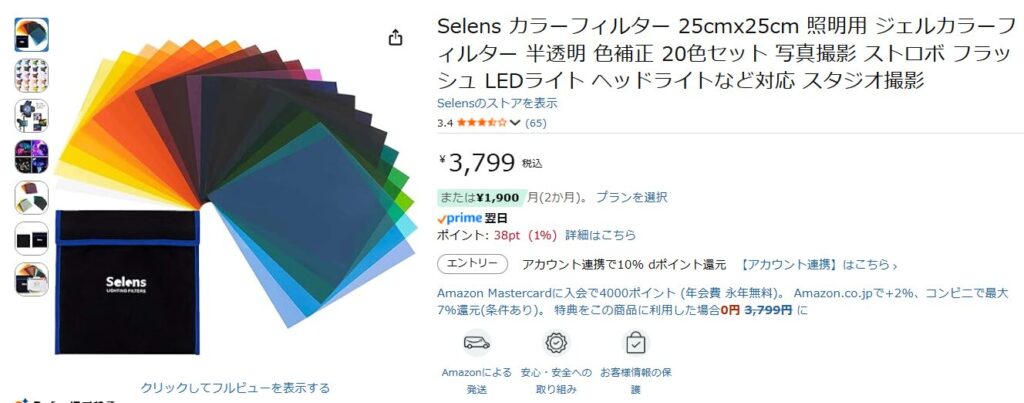Click プランを選択 installment plan link
The image size is (1024, 403).
click(631, 198)
